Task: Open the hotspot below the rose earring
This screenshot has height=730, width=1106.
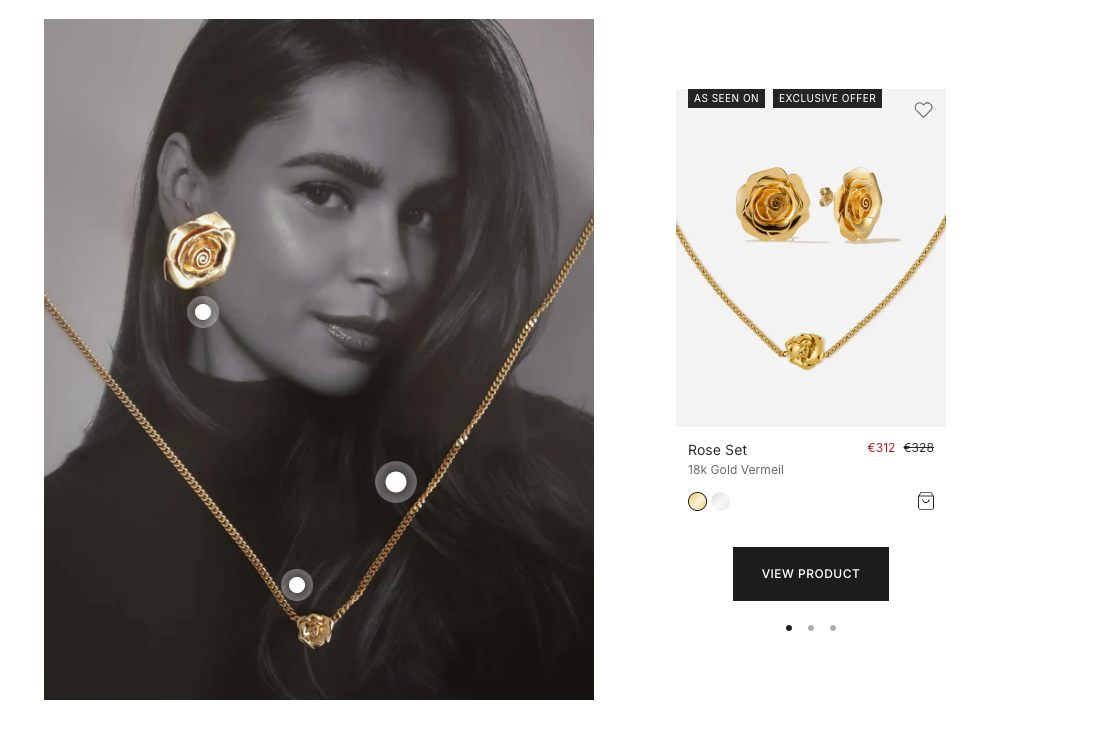Action: 203,312
